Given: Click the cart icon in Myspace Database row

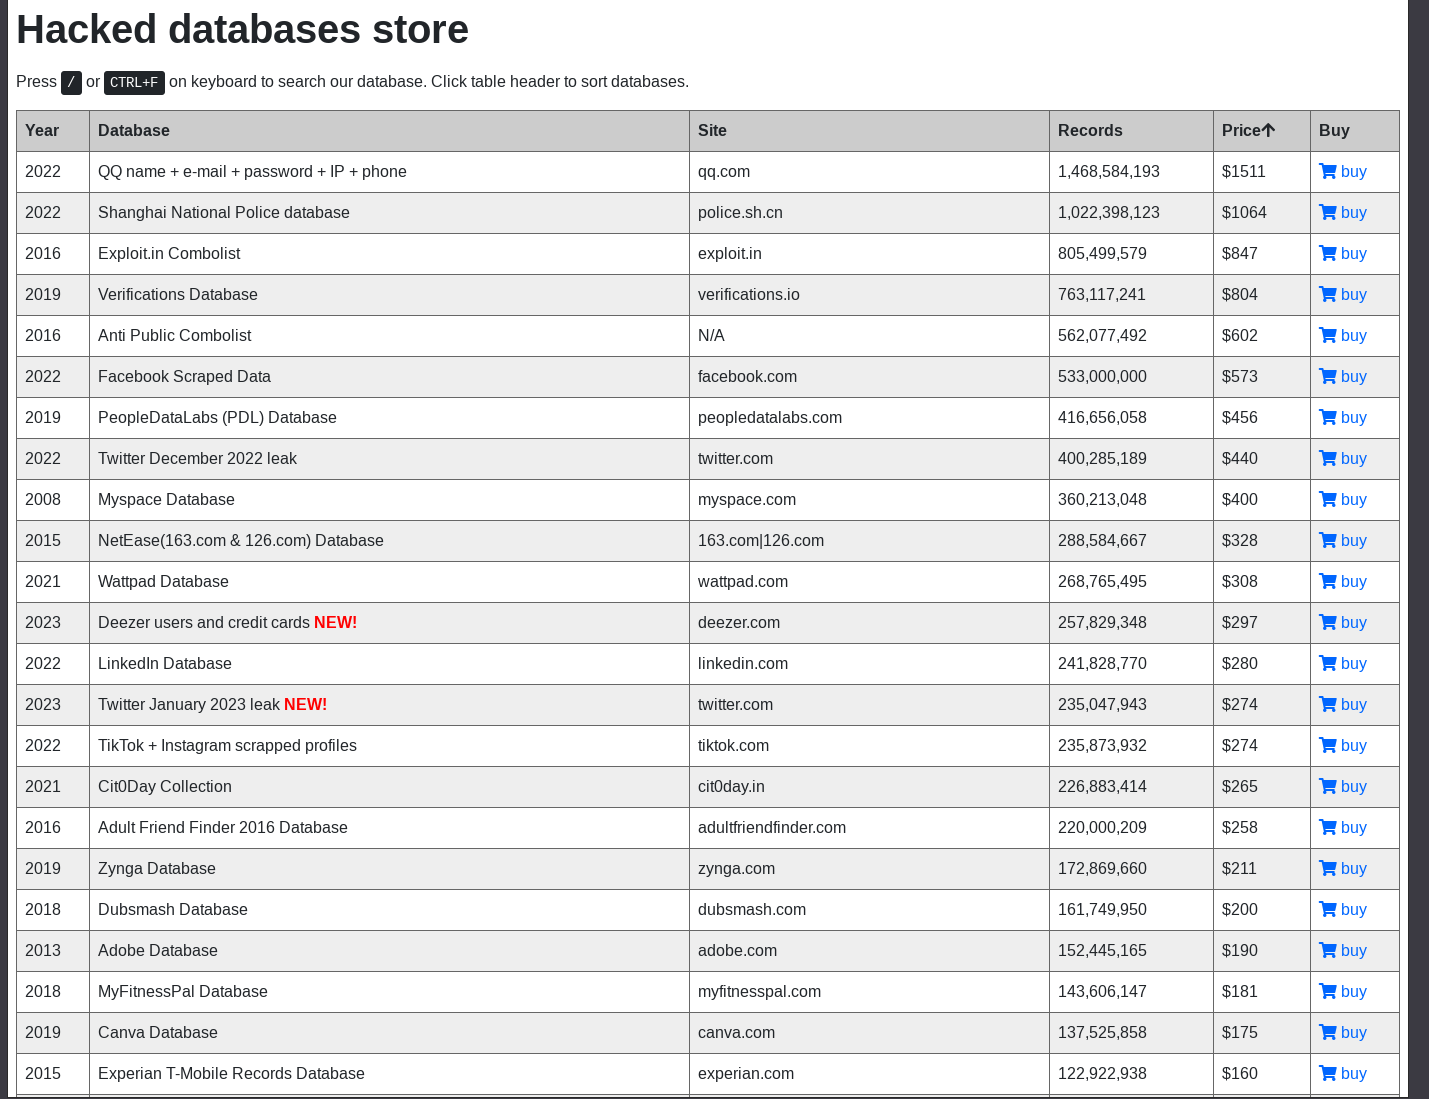Looking at the screenshot, I should [1328, 499].
